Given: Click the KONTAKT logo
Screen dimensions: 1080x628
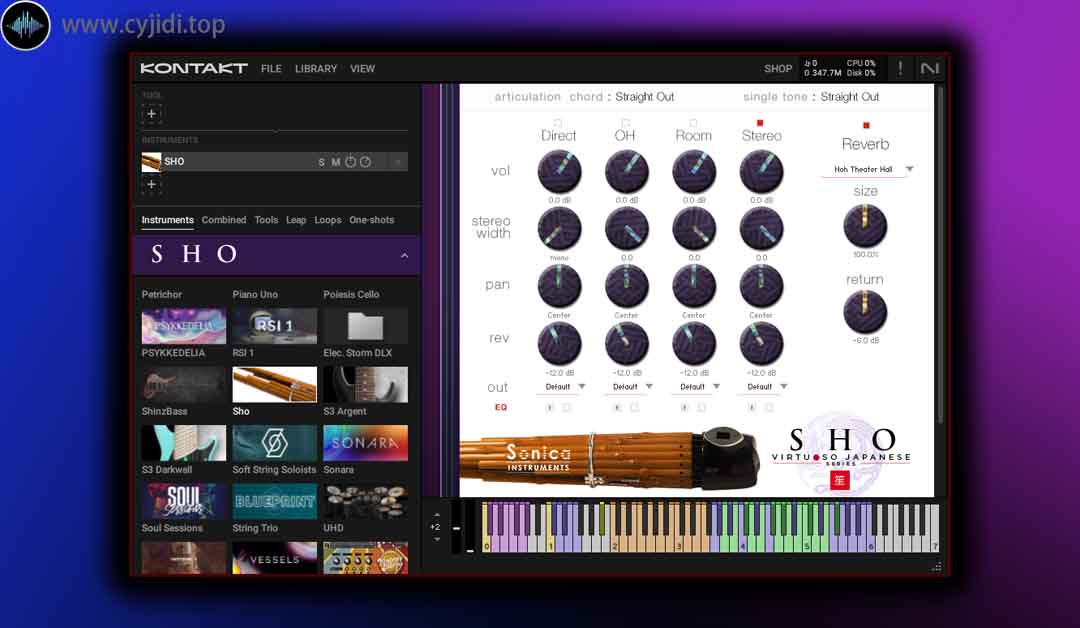Looking at the screenshot, I should pos(194,68).
